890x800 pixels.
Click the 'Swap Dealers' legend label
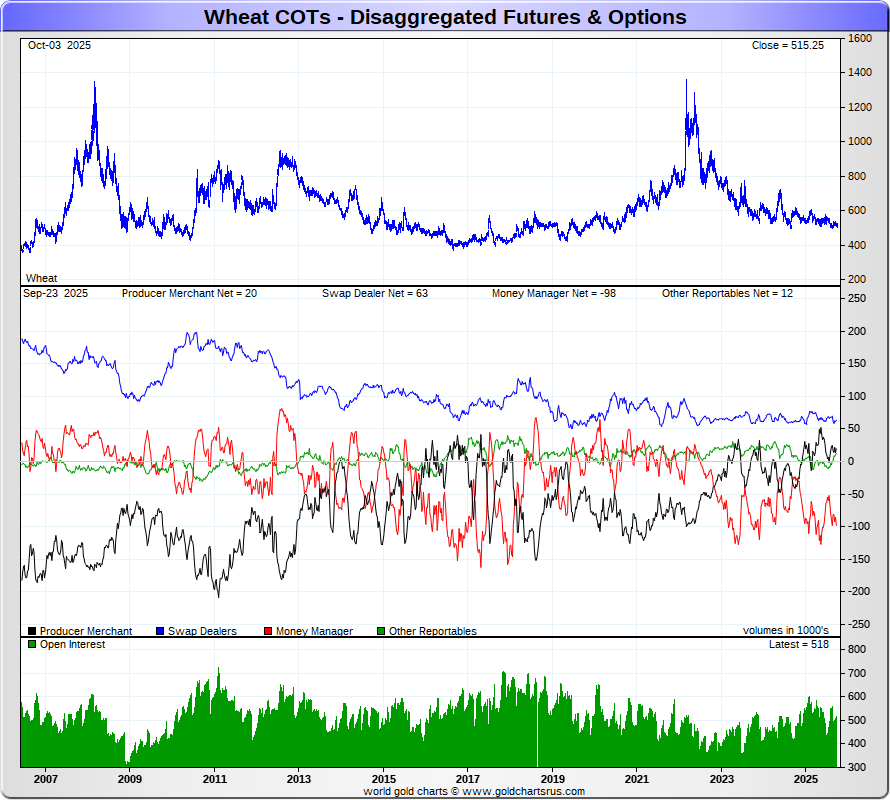[202, 631]
